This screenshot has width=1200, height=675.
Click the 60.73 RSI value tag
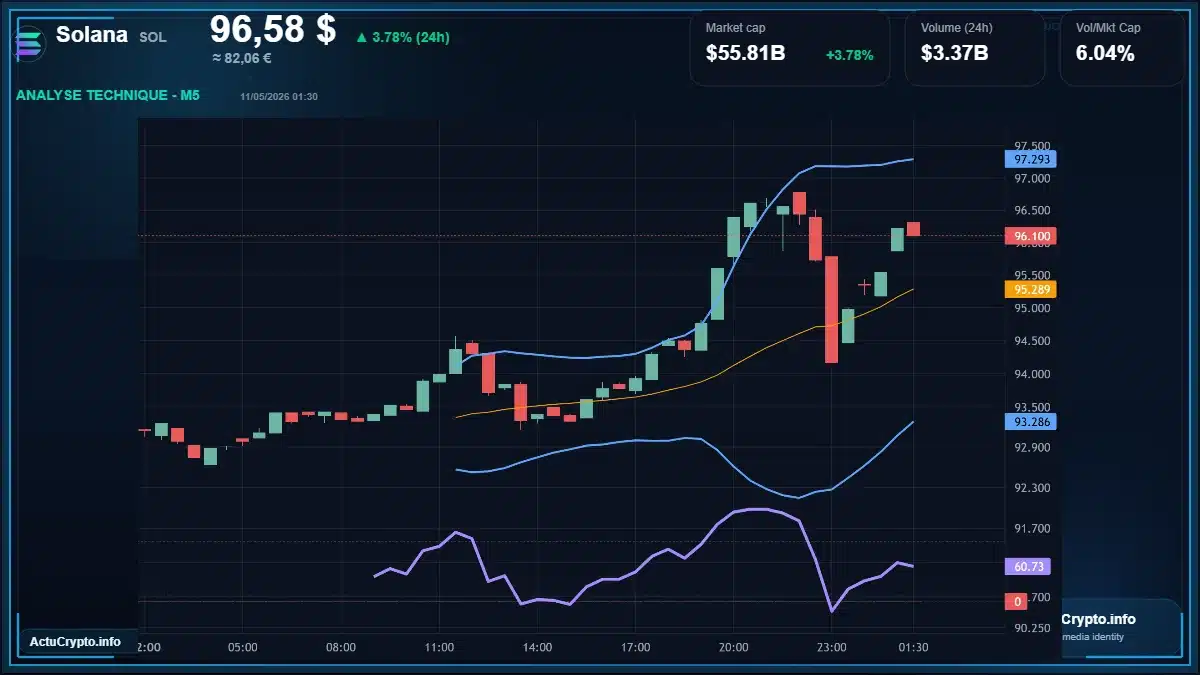click(1030, 566)
